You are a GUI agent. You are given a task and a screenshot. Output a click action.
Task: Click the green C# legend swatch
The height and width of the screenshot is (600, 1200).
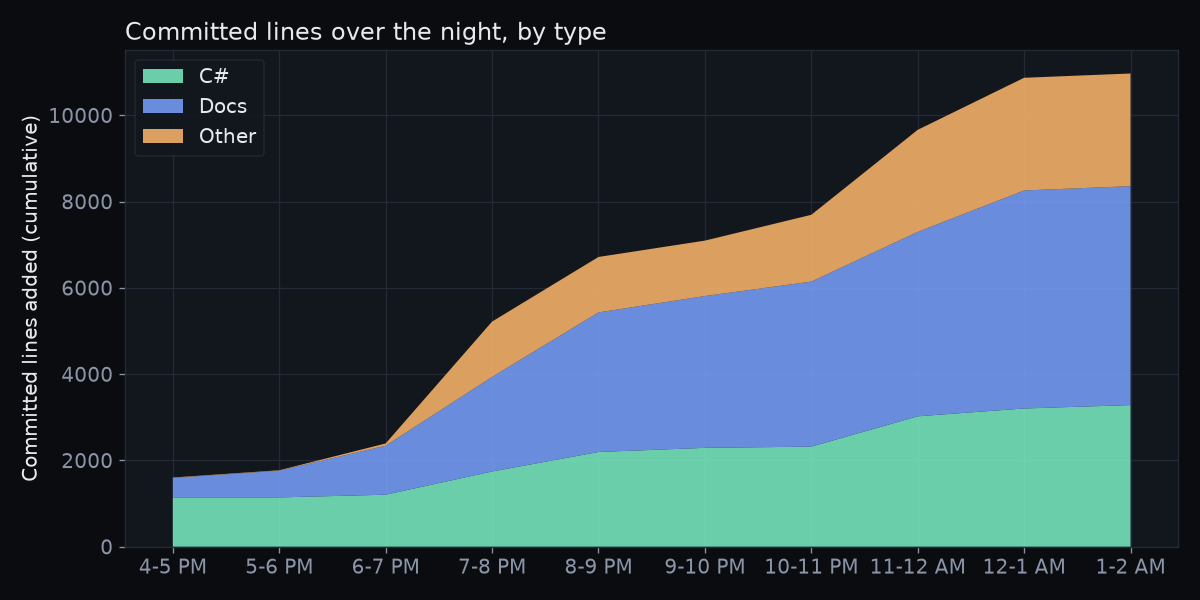coord(163,76)
